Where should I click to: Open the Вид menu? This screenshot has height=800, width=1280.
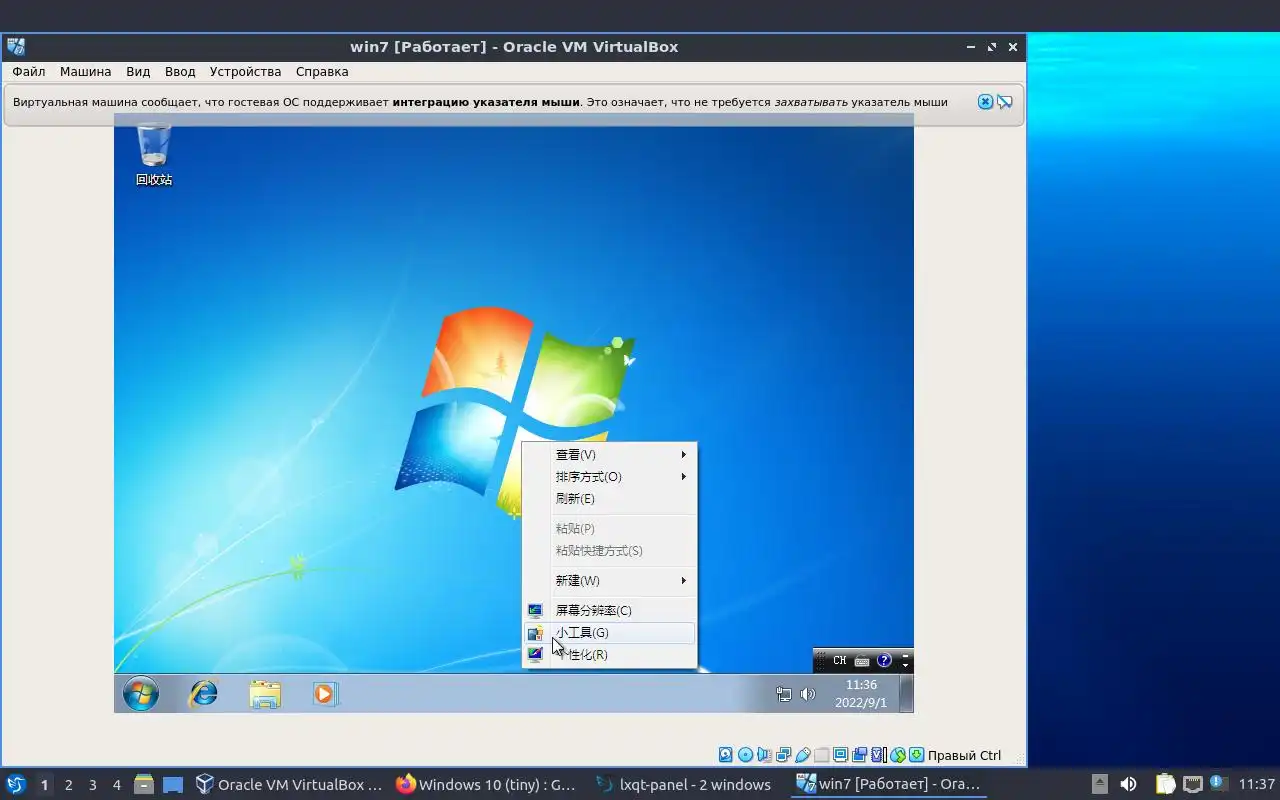click(x=138, y=72)
